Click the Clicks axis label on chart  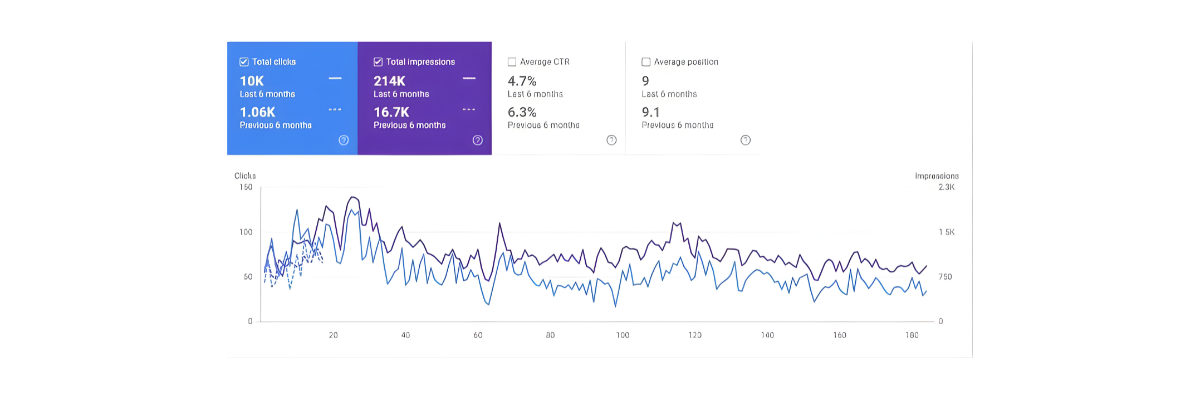[x=245, y=176]
